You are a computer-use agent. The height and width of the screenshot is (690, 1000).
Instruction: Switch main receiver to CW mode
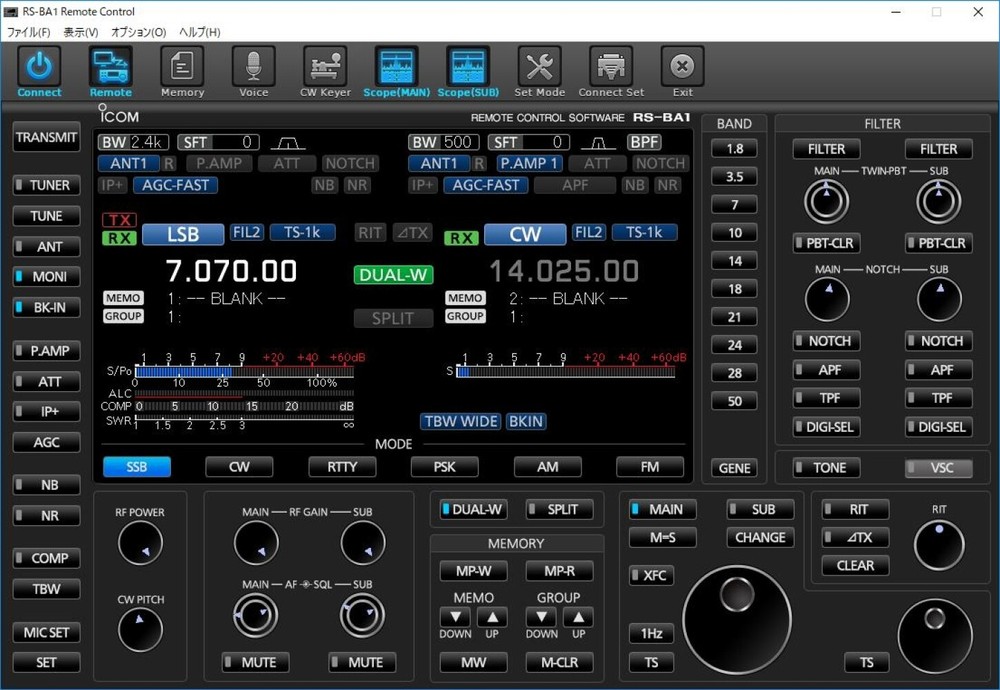click(x=239, y=466)
